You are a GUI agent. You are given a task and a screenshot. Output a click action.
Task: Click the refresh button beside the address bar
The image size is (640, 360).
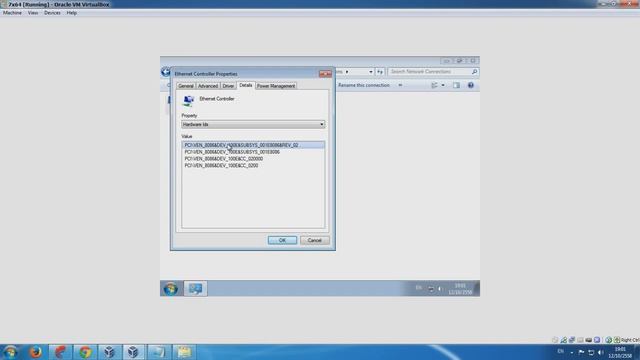point(380,72)
